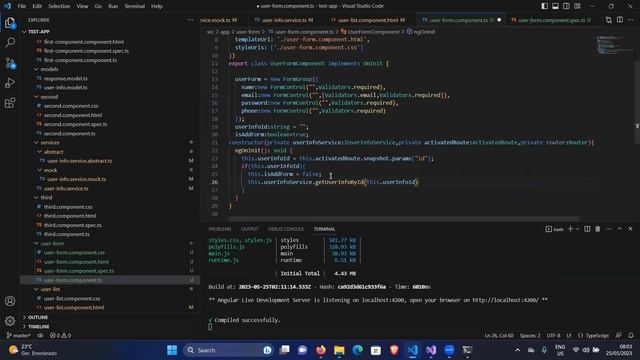Open user-info.model.ts file
This screenshot has height=360, width=640.
coord(109,87)
